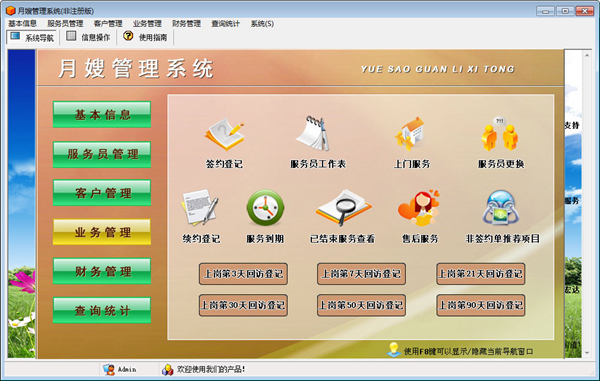Click the F8 navigation hint text

[x=468, y=351]
